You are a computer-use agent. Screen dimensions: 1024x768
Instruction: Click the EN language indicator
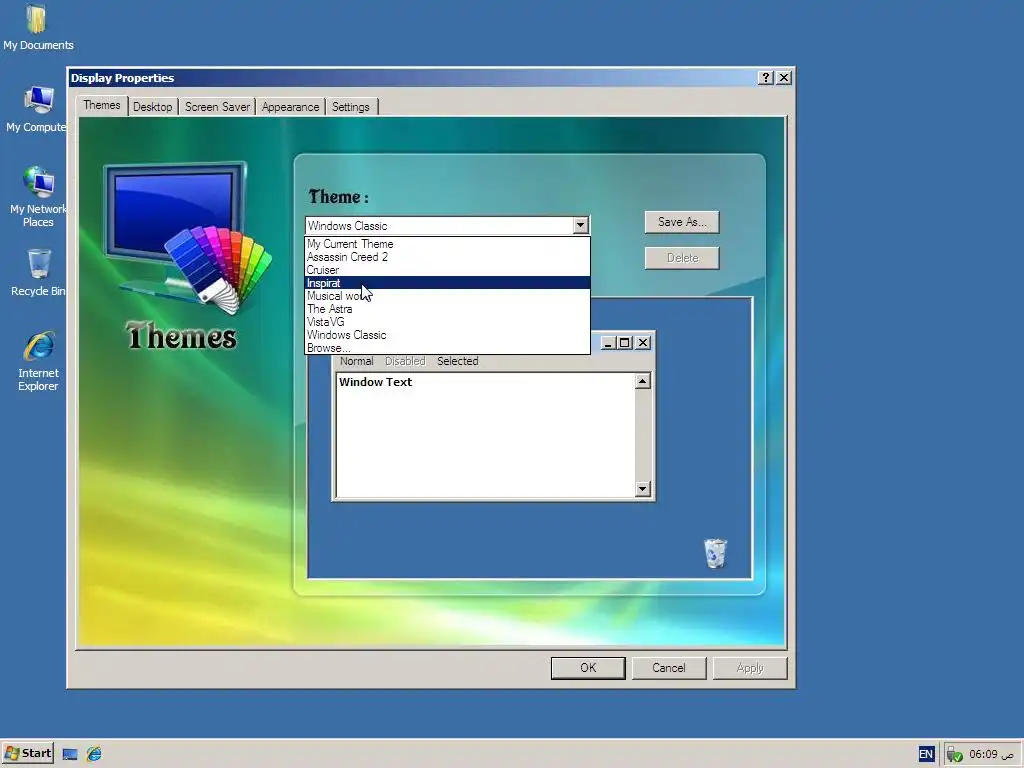pyautogui.click(x=926, y=754)
